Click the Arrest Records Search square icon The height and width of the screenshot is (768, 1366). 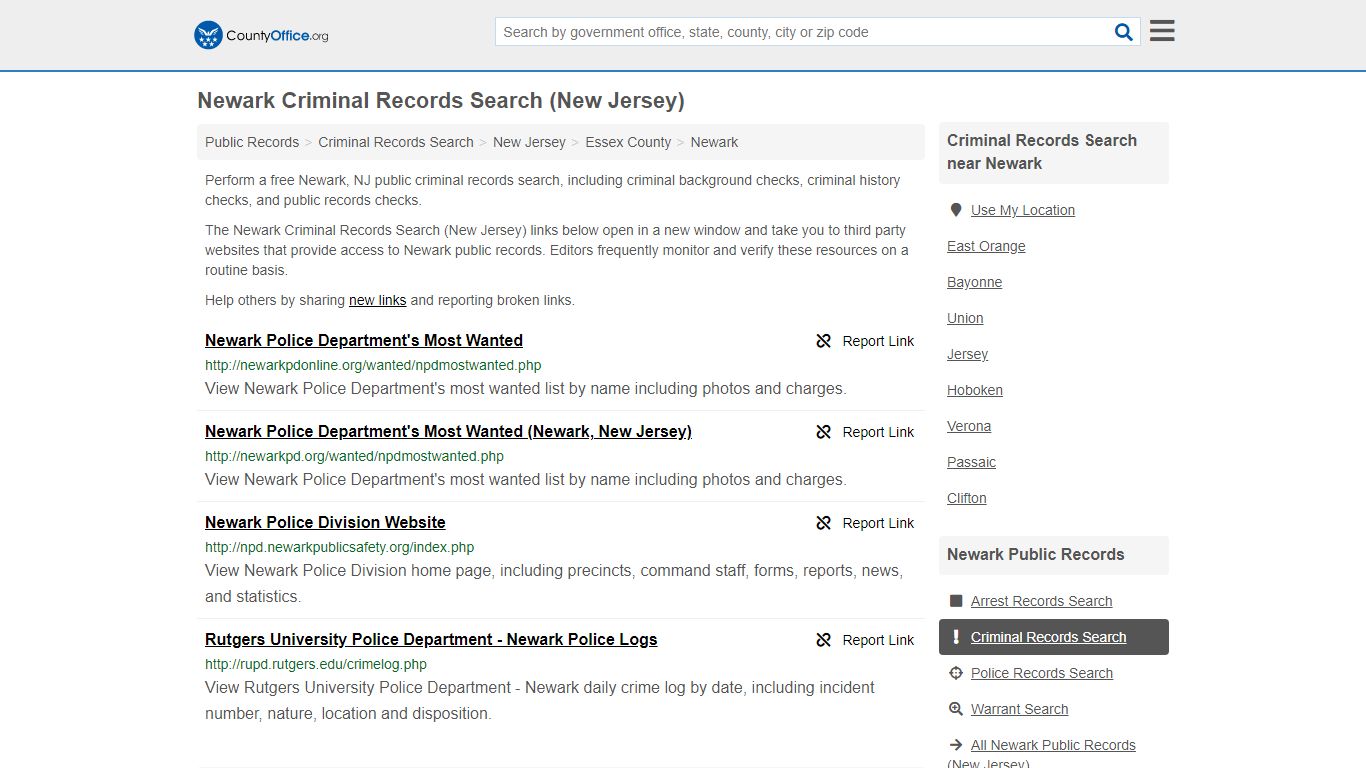pos(955,601)
